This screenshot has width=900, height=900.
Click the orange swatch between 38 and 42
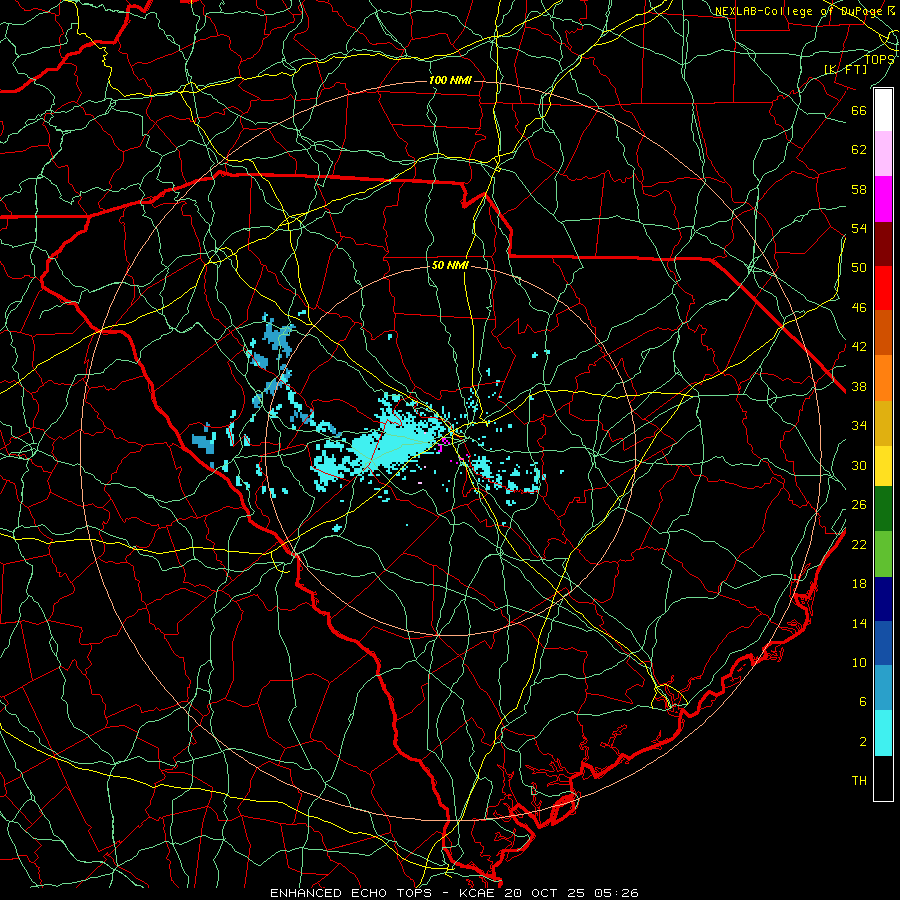pyautogui.click(x=883, y=378)
